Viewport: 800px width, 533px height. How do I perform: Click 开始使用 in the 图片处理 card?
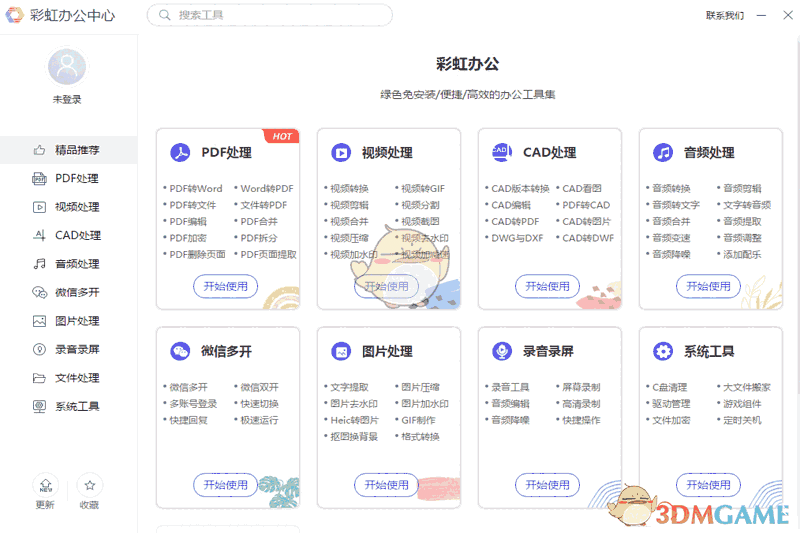point(386,485)
